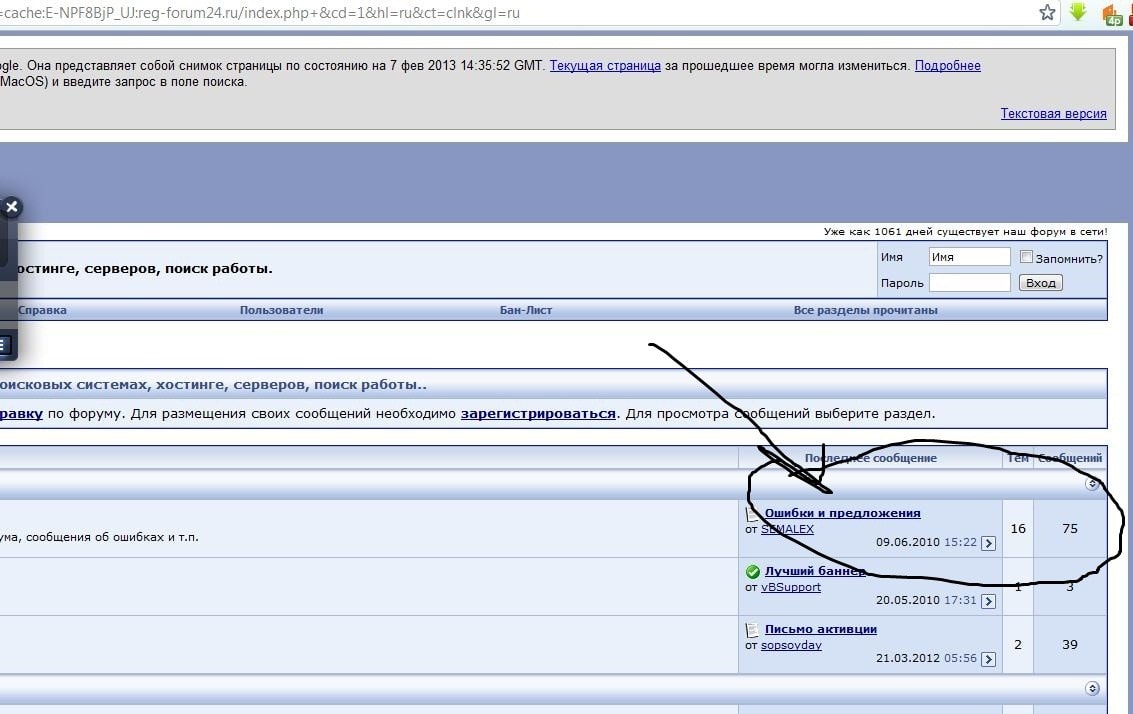
Task: Click the Пароль input field
Action: point(969,283)
